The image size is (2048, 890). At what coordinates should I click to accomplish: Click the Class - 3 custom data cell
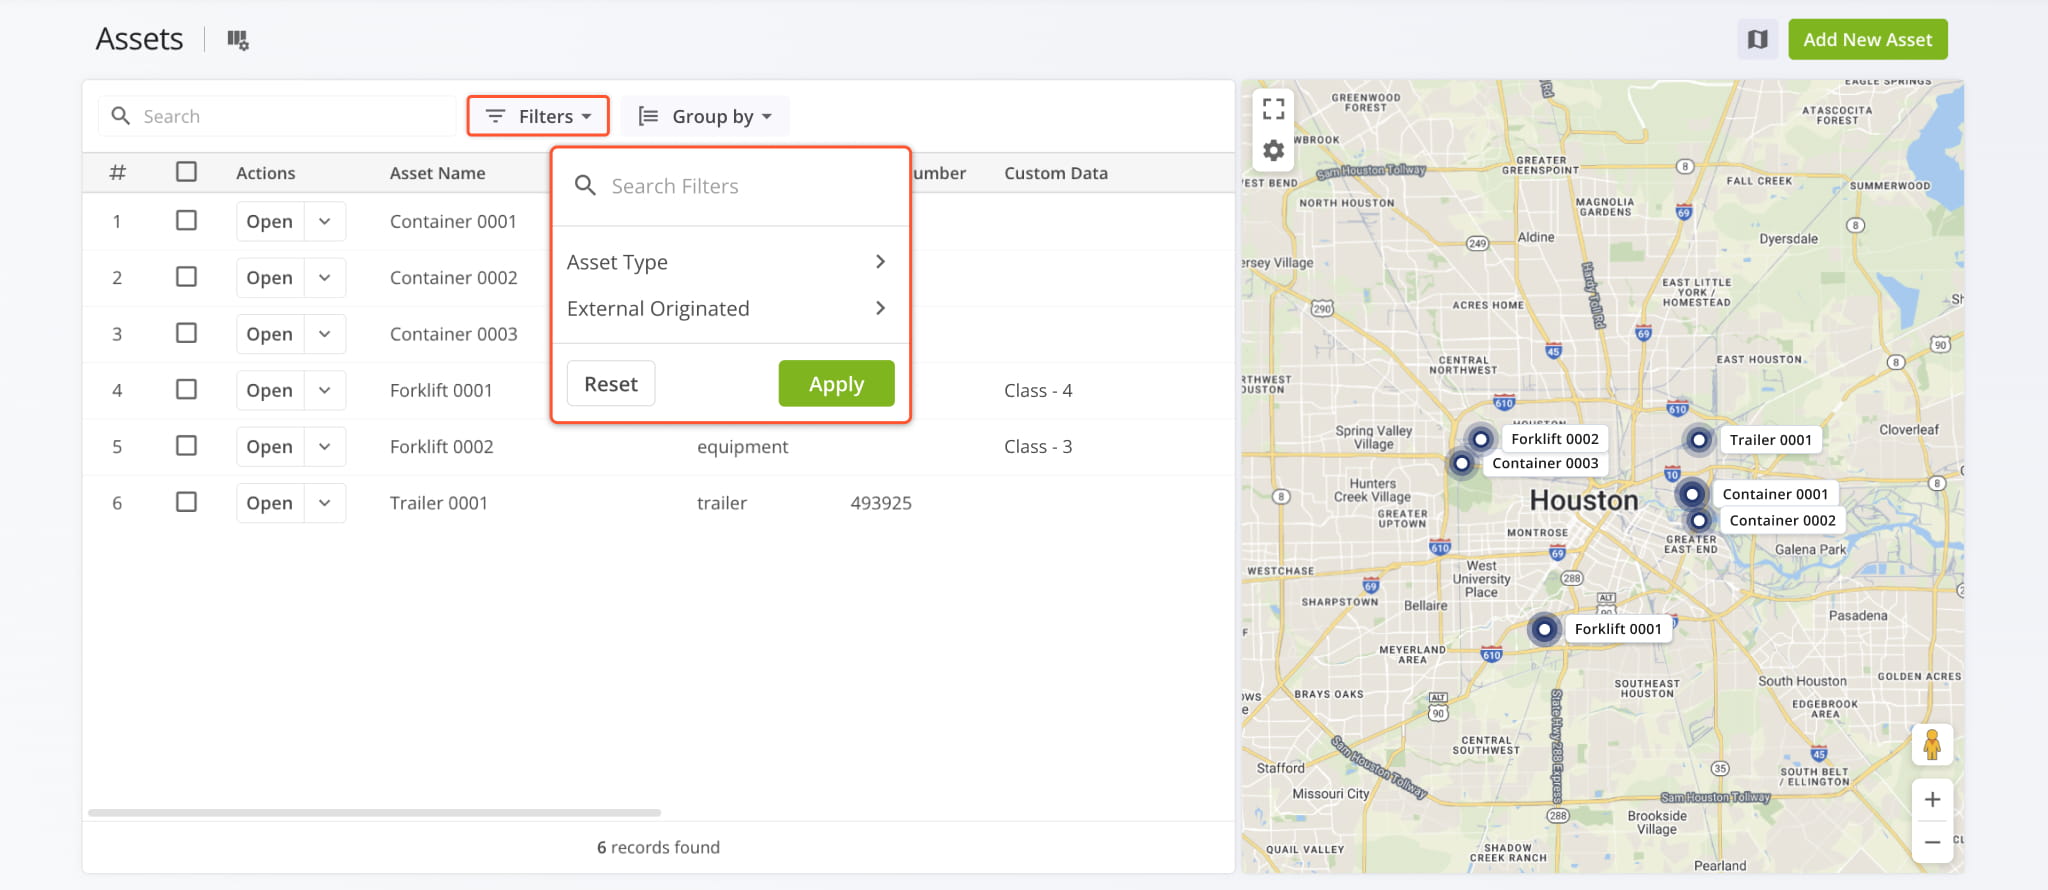(x=1038, y=446)
